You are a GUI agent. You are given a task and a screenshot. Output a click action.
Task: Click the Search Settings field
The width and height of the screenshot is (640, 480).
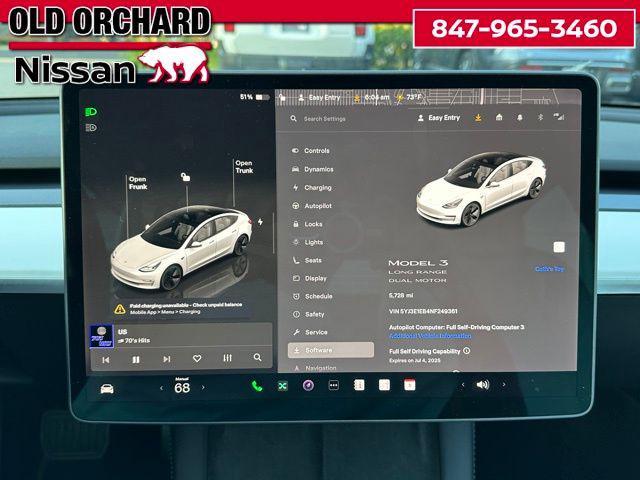(x=324, y=119)
